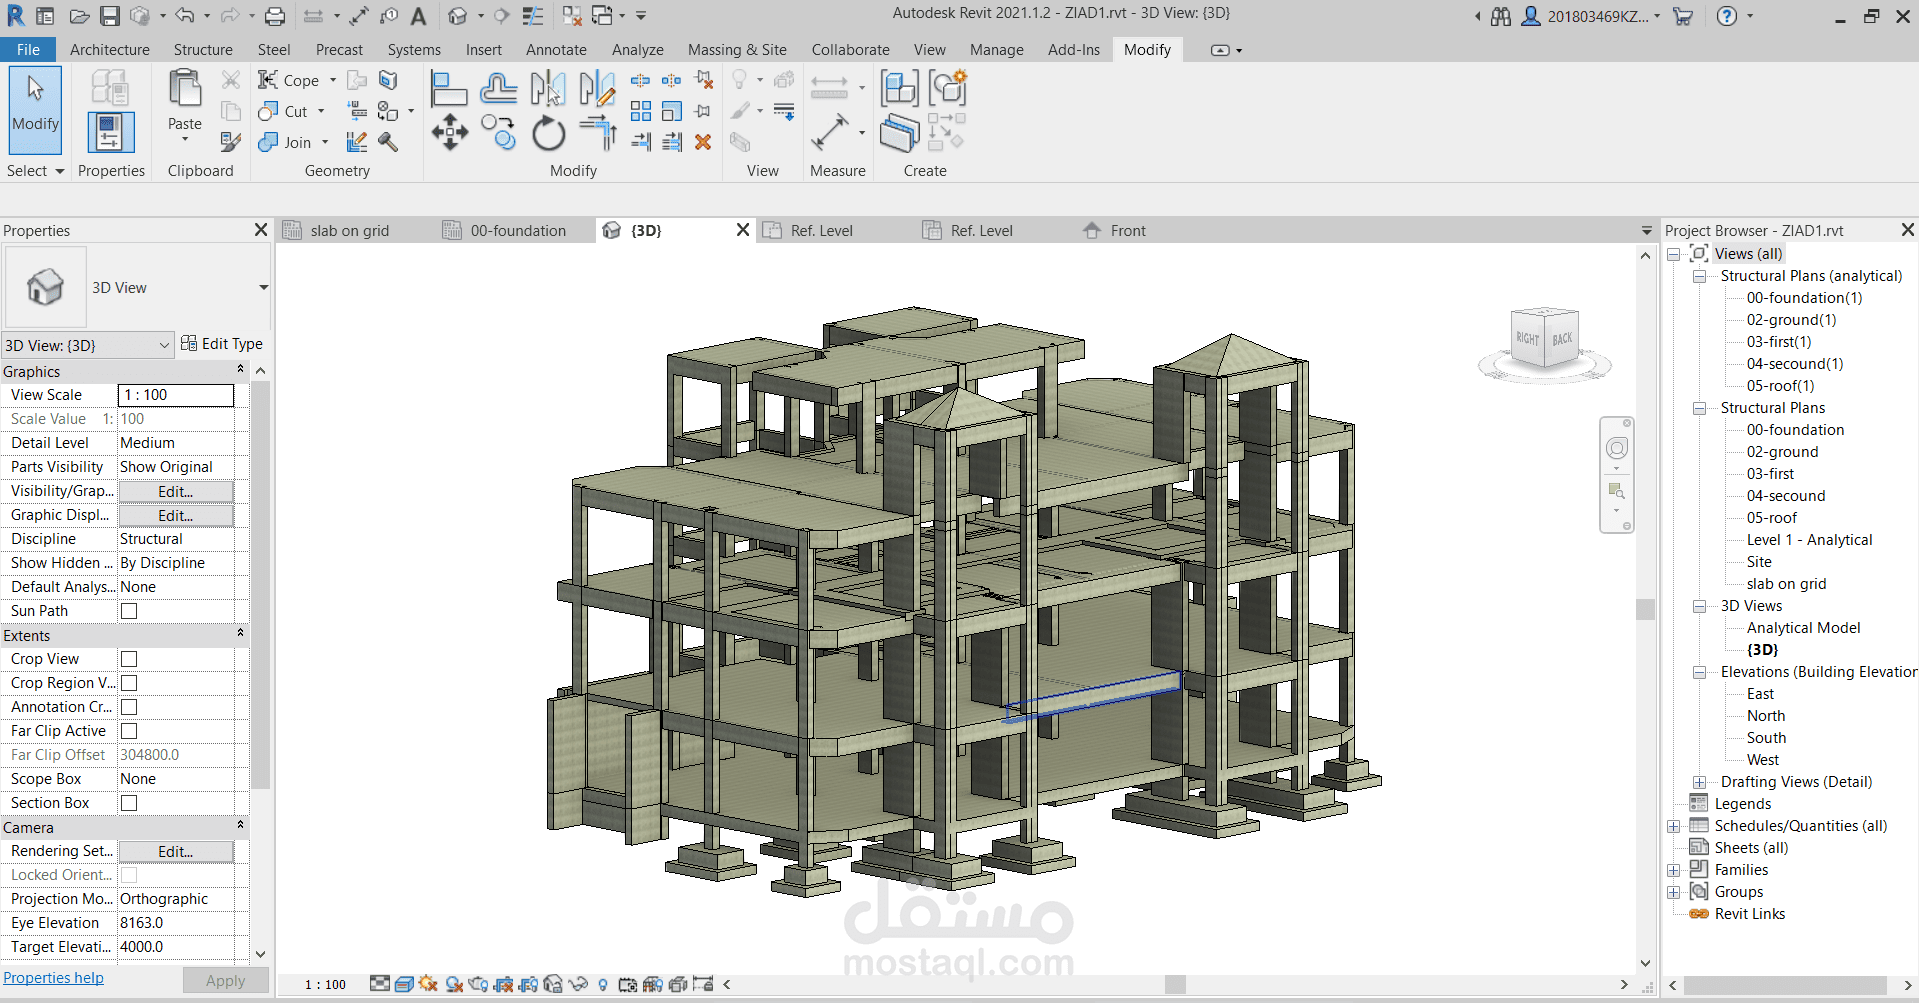
Task: Click the Edit button for Visibility/Graphics
Action: pos(174,491)
